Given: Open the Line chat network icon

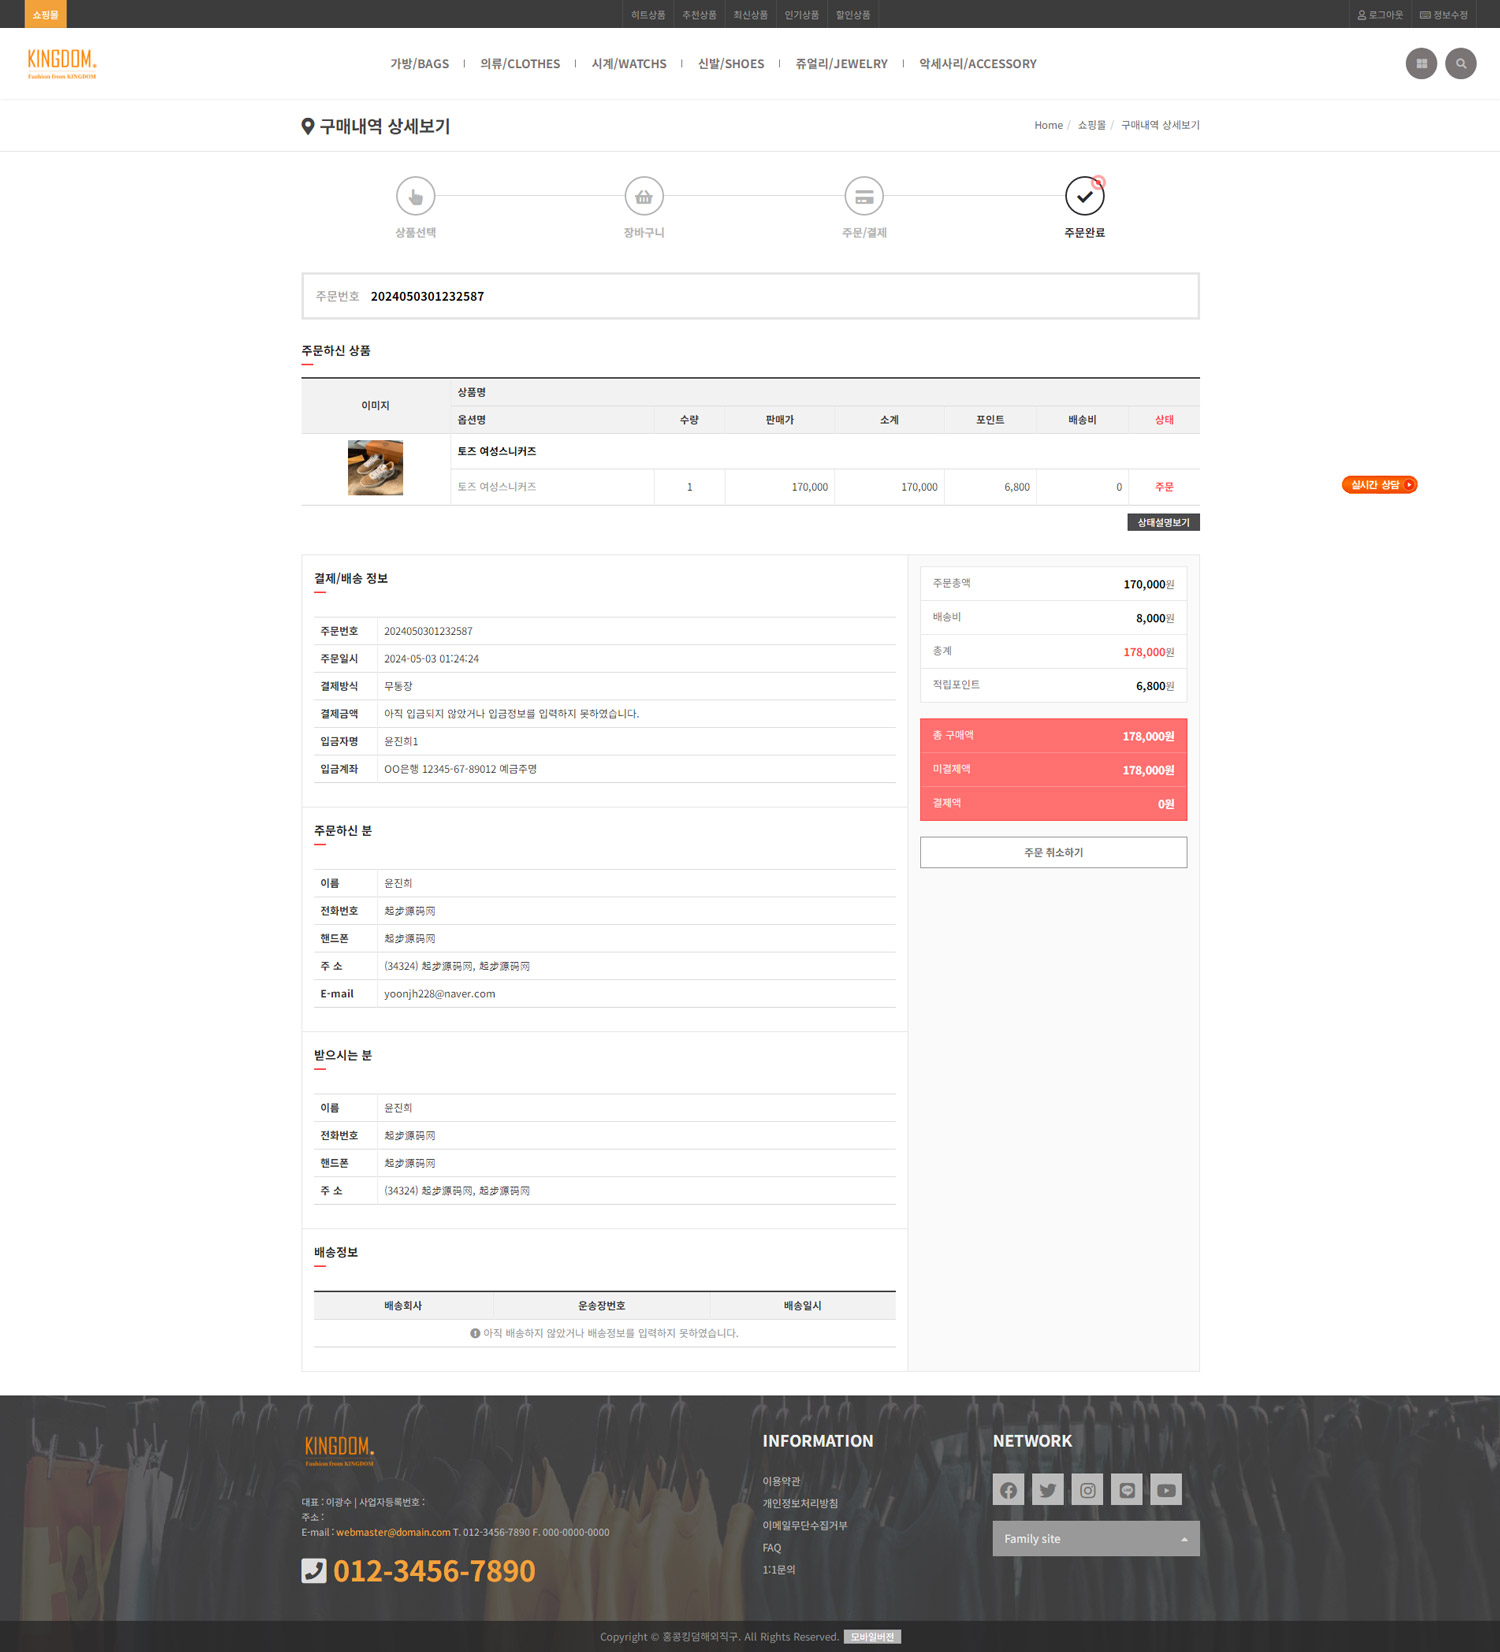Looking at the screenshot, I should (1127, 1490).
